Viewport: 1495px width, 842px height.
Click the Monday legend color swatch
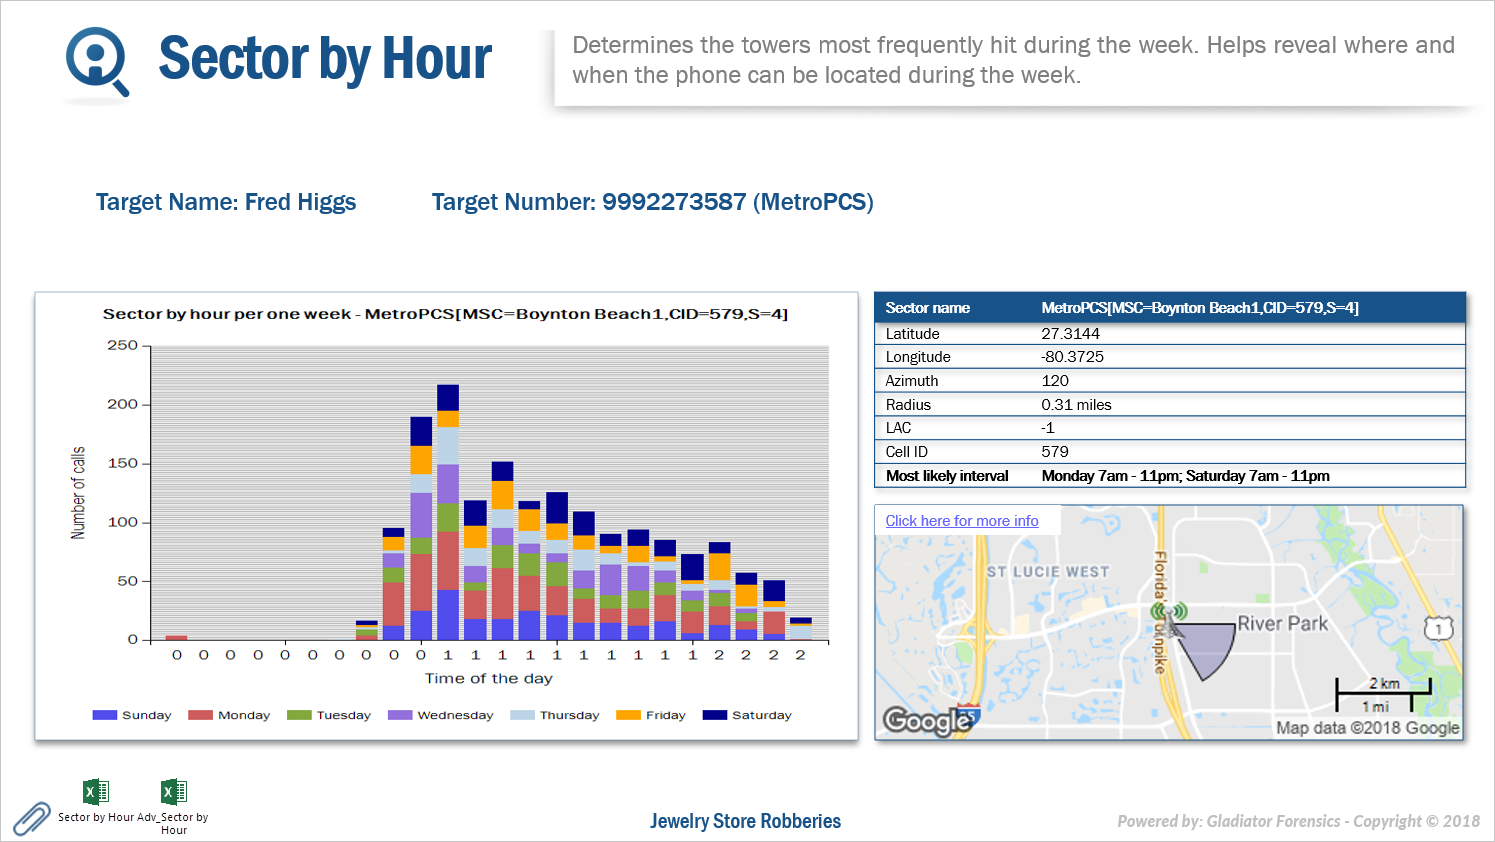[x=200, y=715]
